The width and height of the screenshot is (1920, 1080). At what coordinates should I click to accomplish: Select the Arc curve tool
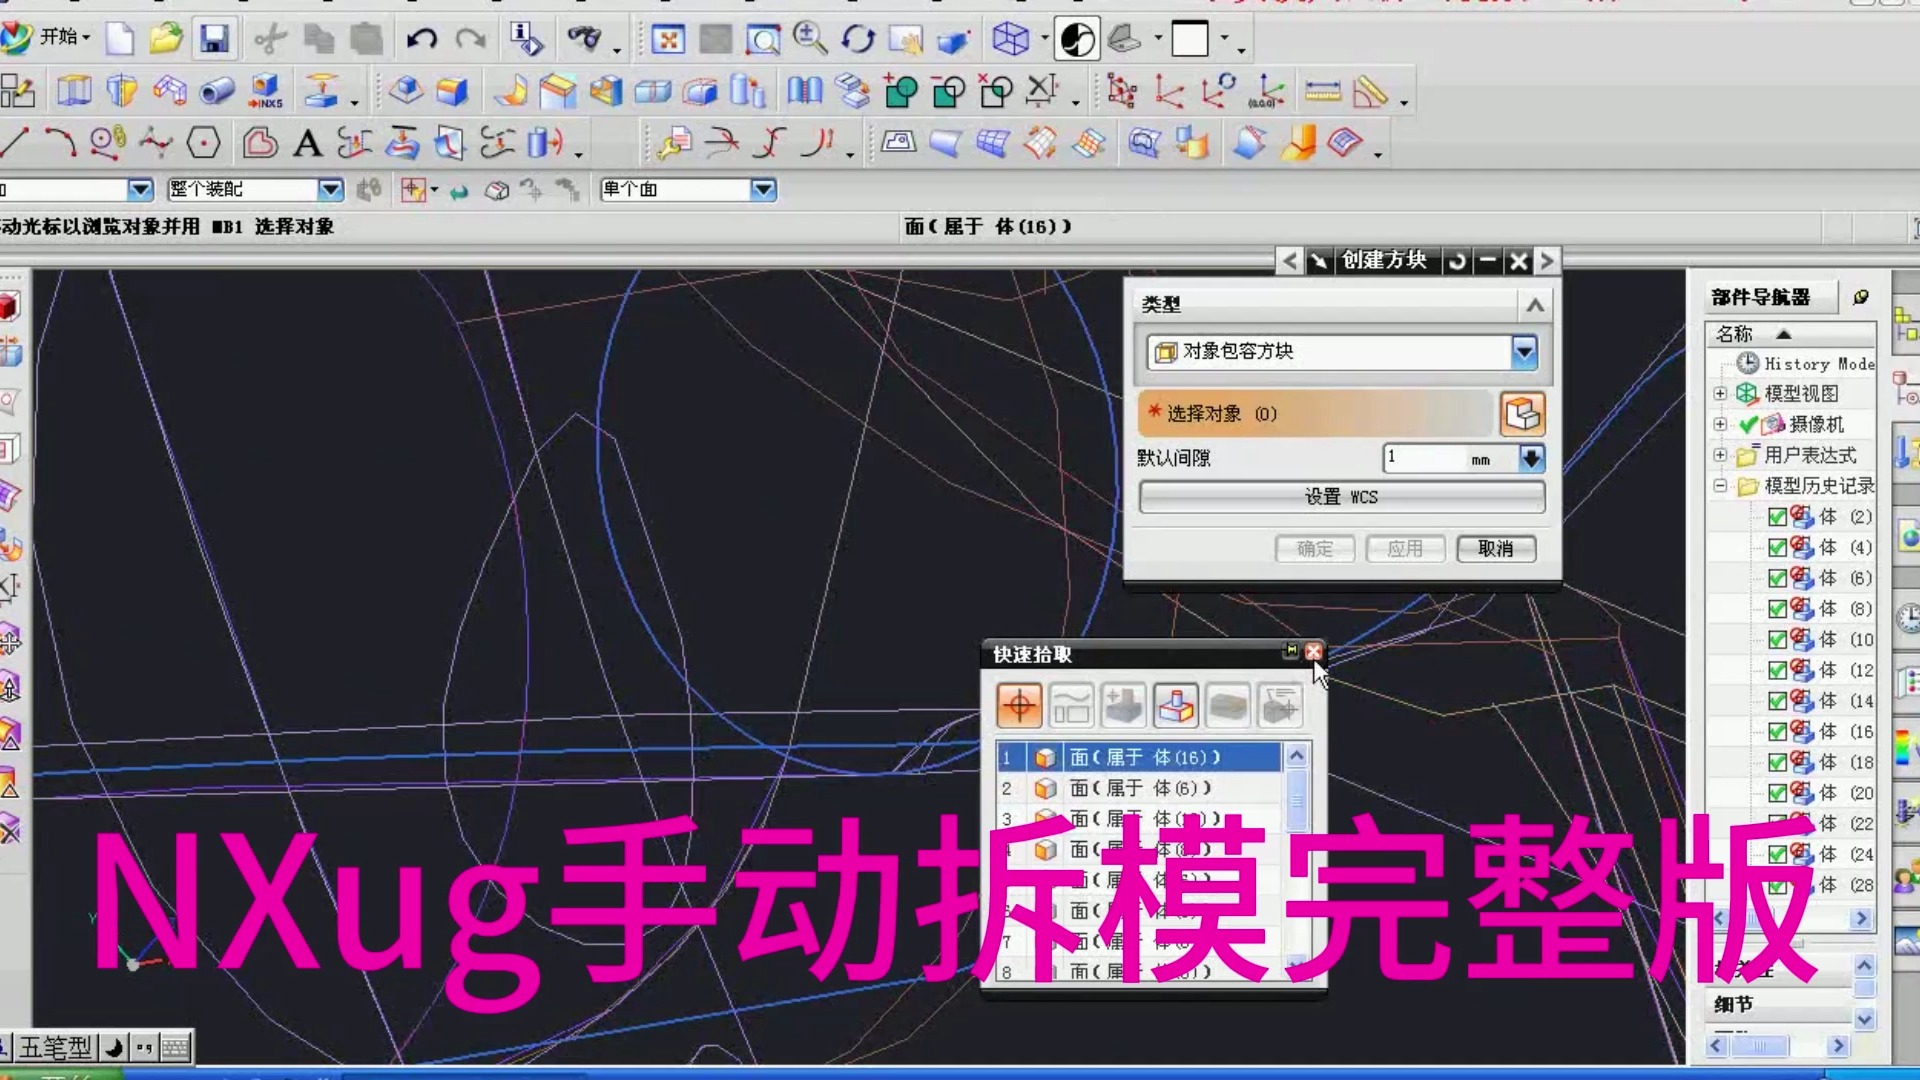click(60, 142)
